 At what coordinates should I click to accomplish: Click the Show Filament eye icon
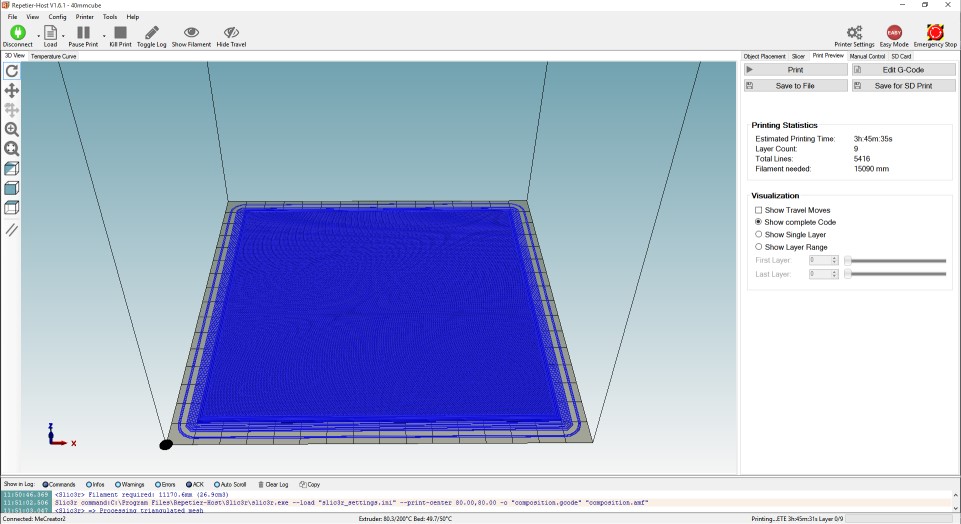[191, 33]
